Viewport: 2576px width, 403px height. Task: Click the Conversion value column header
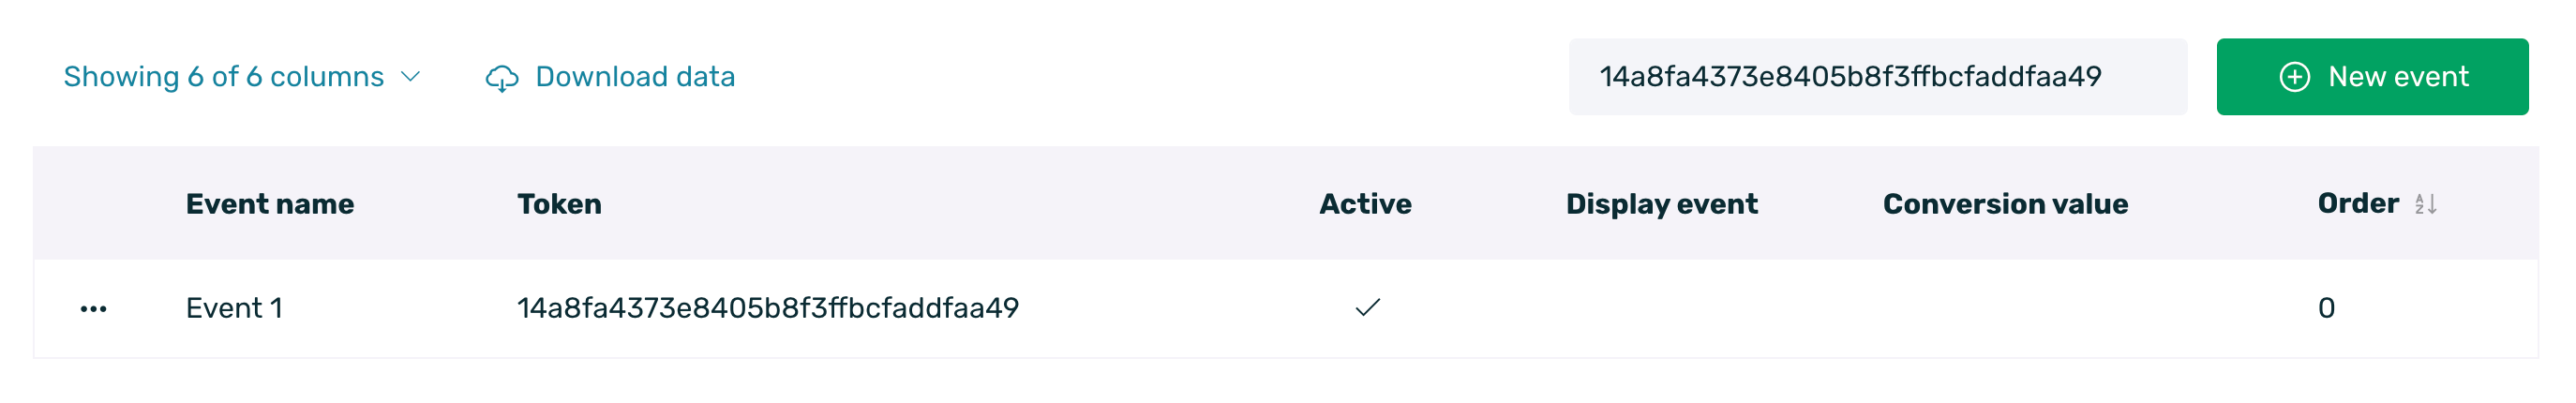point(2005,204)
